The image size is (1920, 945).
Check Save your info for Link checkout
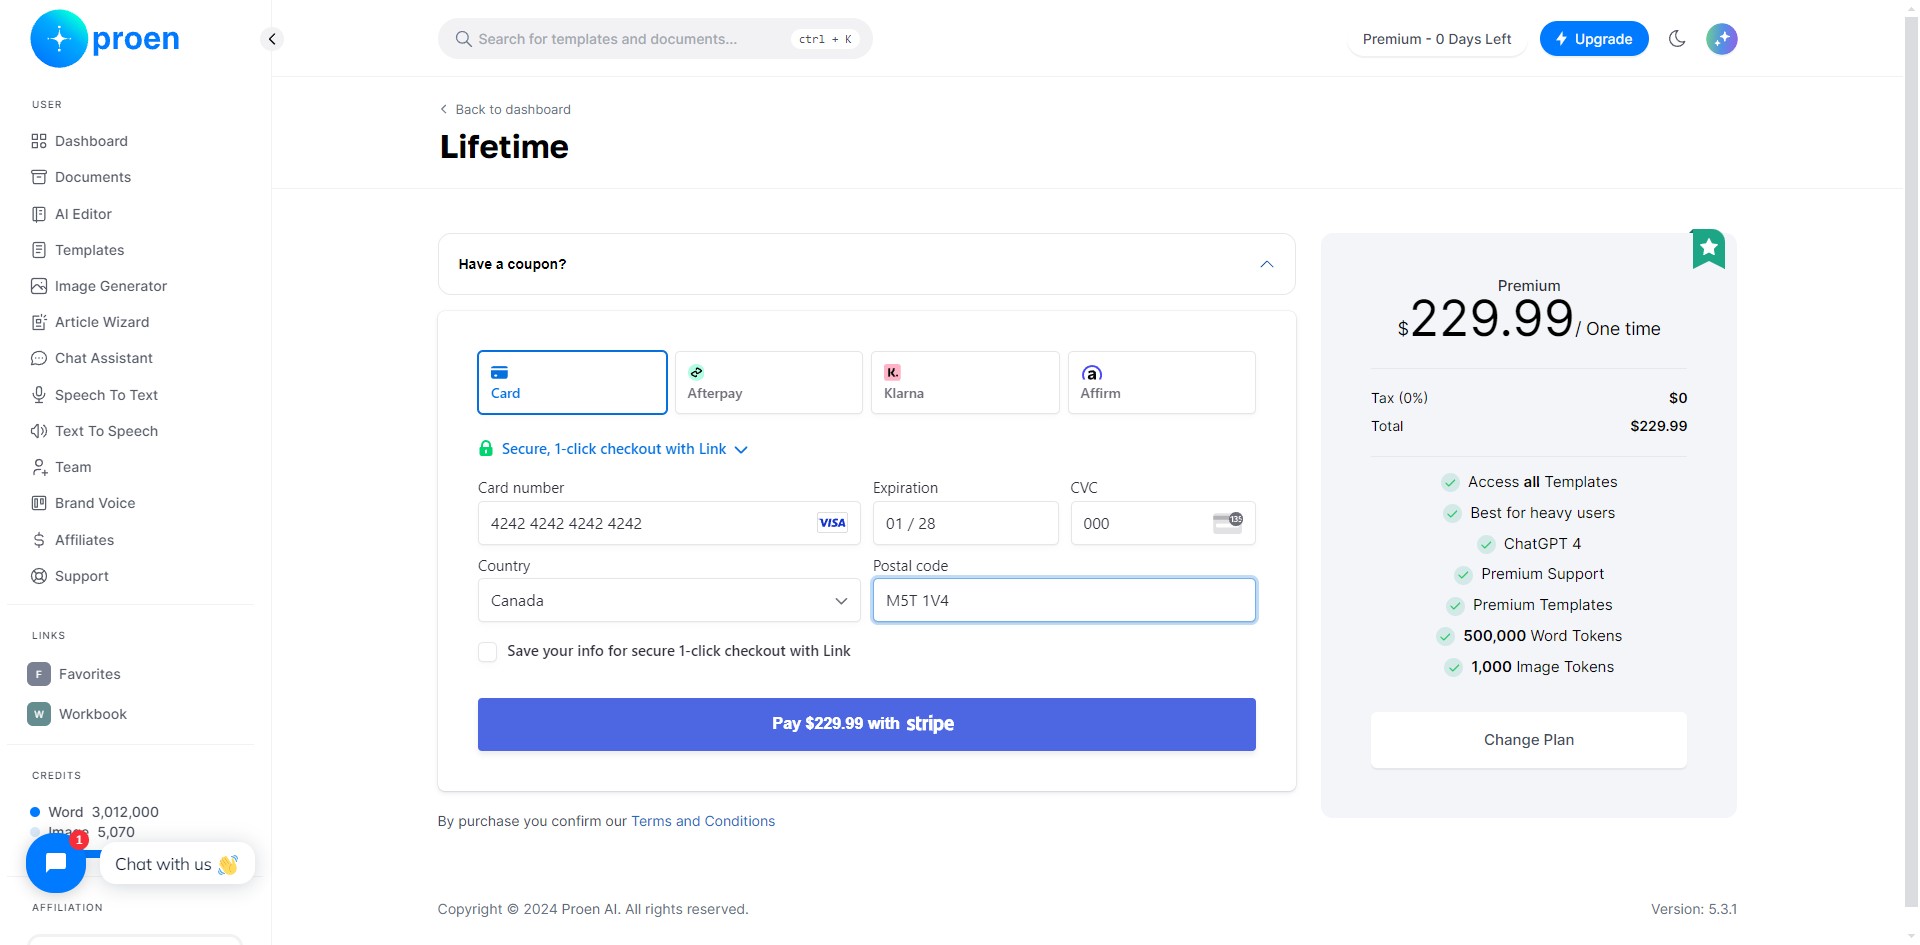coord(488,652)
